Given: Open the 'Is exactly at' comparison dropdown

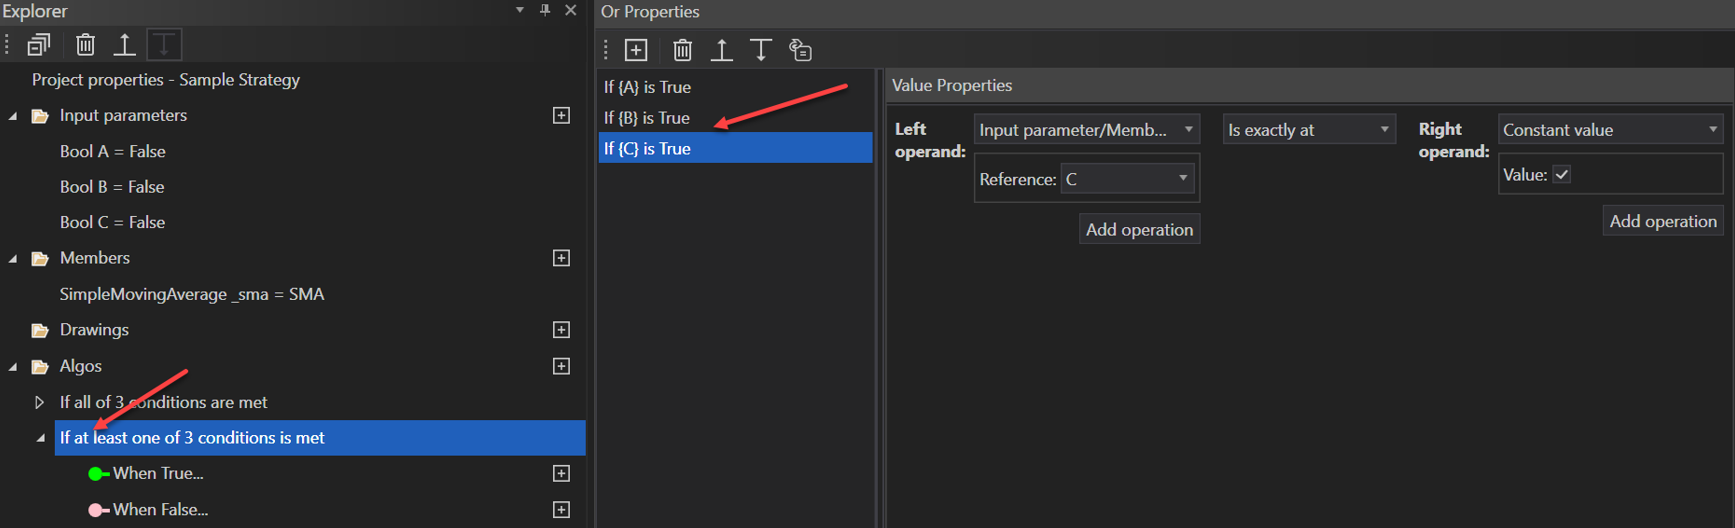Looking at the screenshot, I should pos(1308,130).
